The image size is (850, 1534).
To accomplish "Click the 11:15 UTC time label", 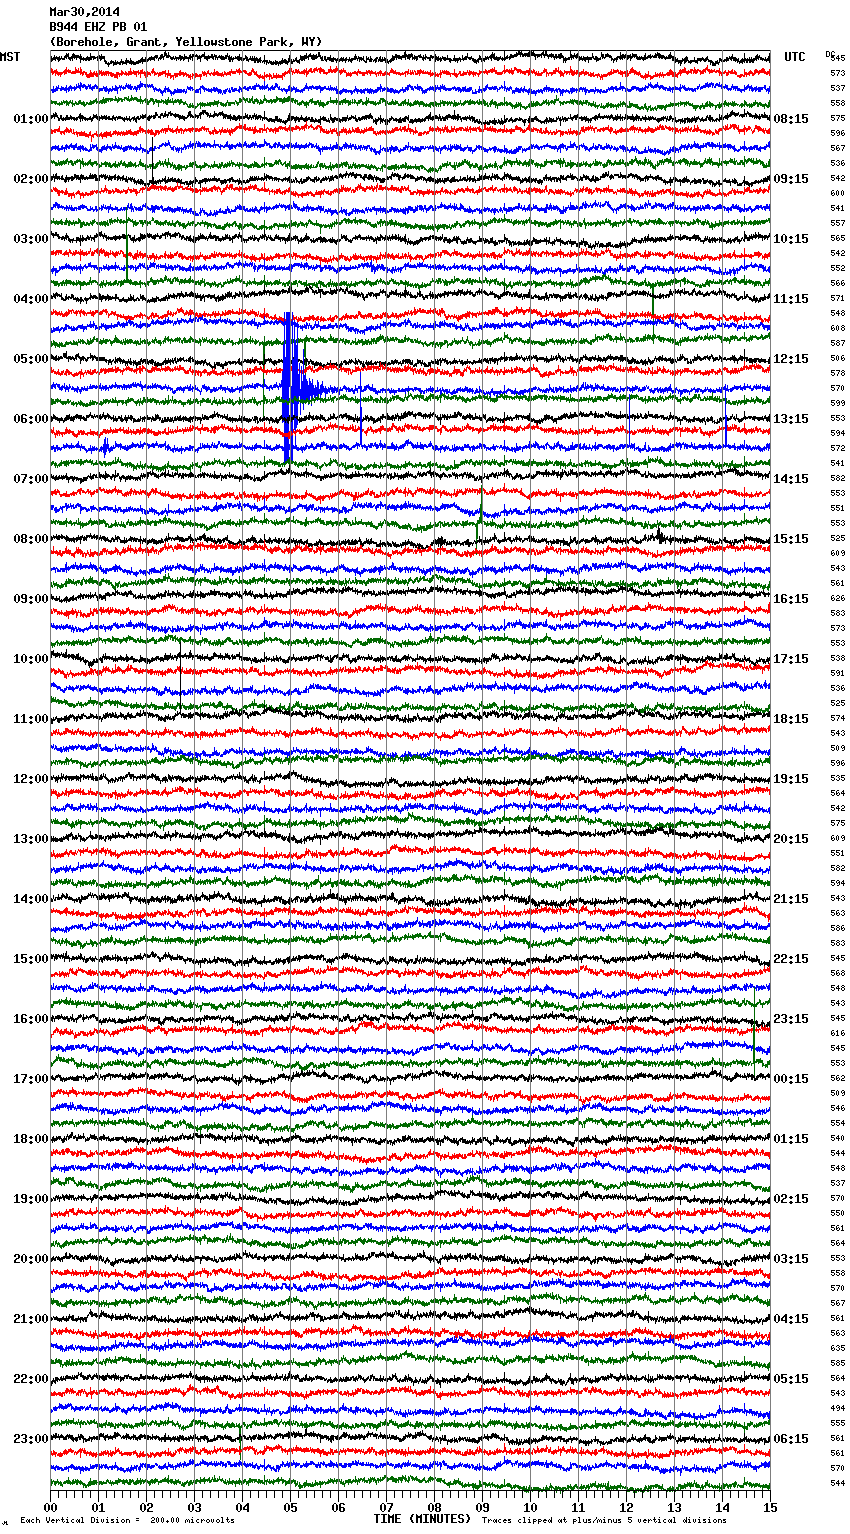I will [x=791, y=299].
